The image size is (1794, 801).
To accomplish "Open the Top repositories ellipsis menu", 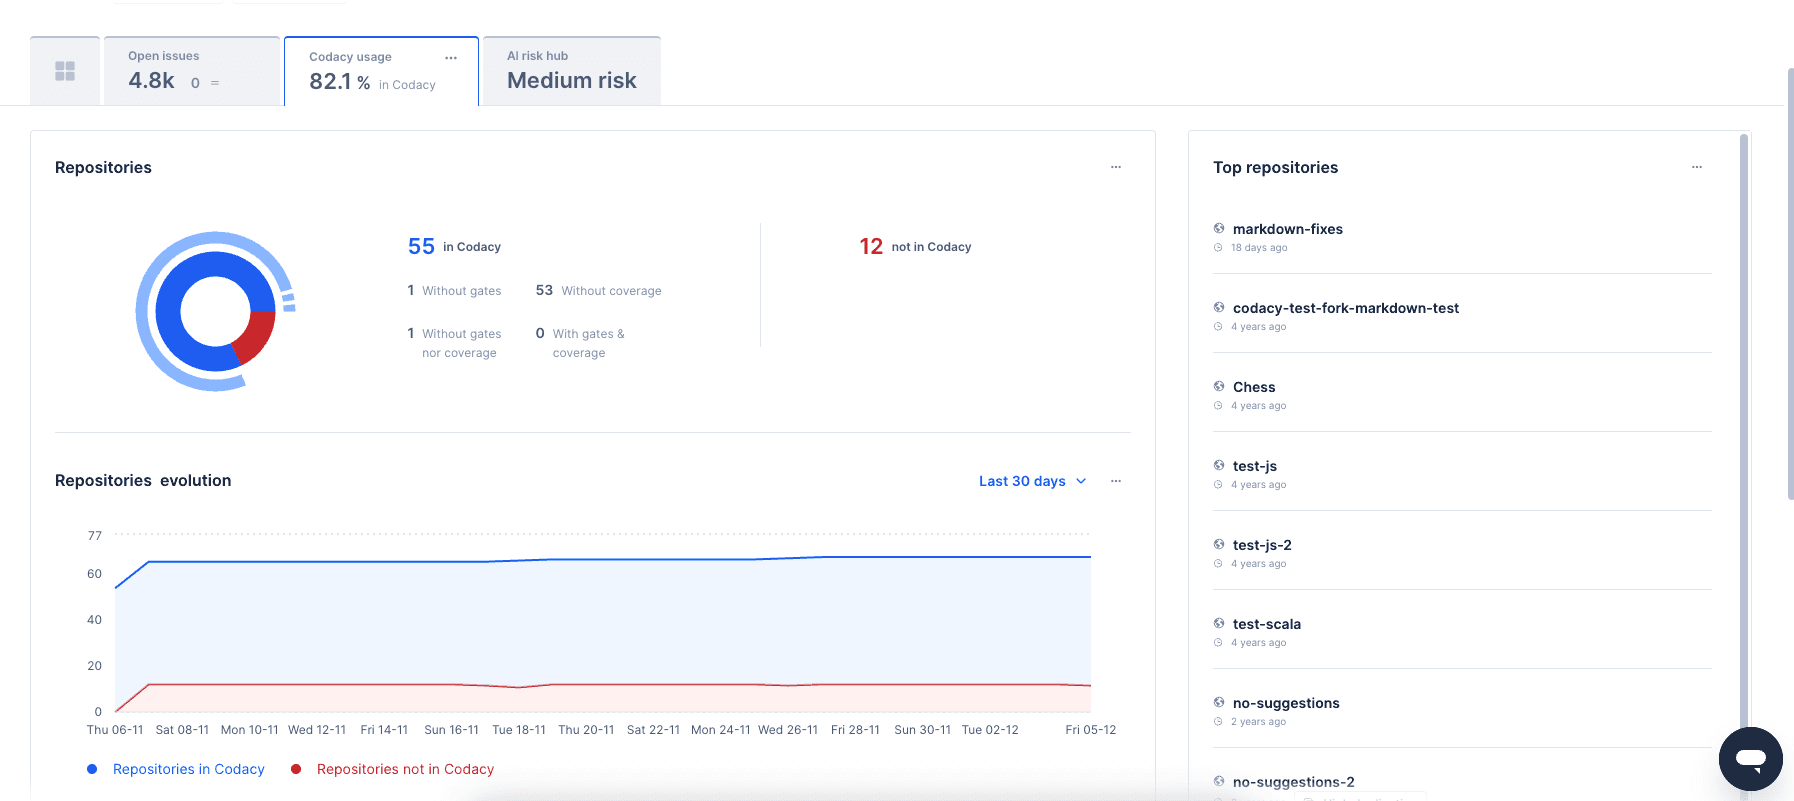I will (x=1697, y=167).
